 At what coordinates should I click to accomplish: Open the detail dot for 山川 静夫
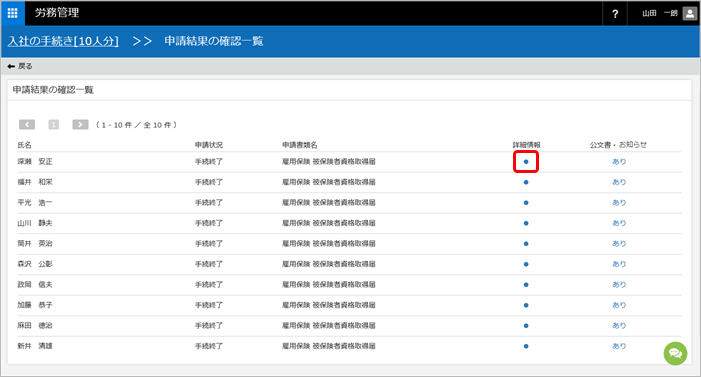(x=526, y=223)
